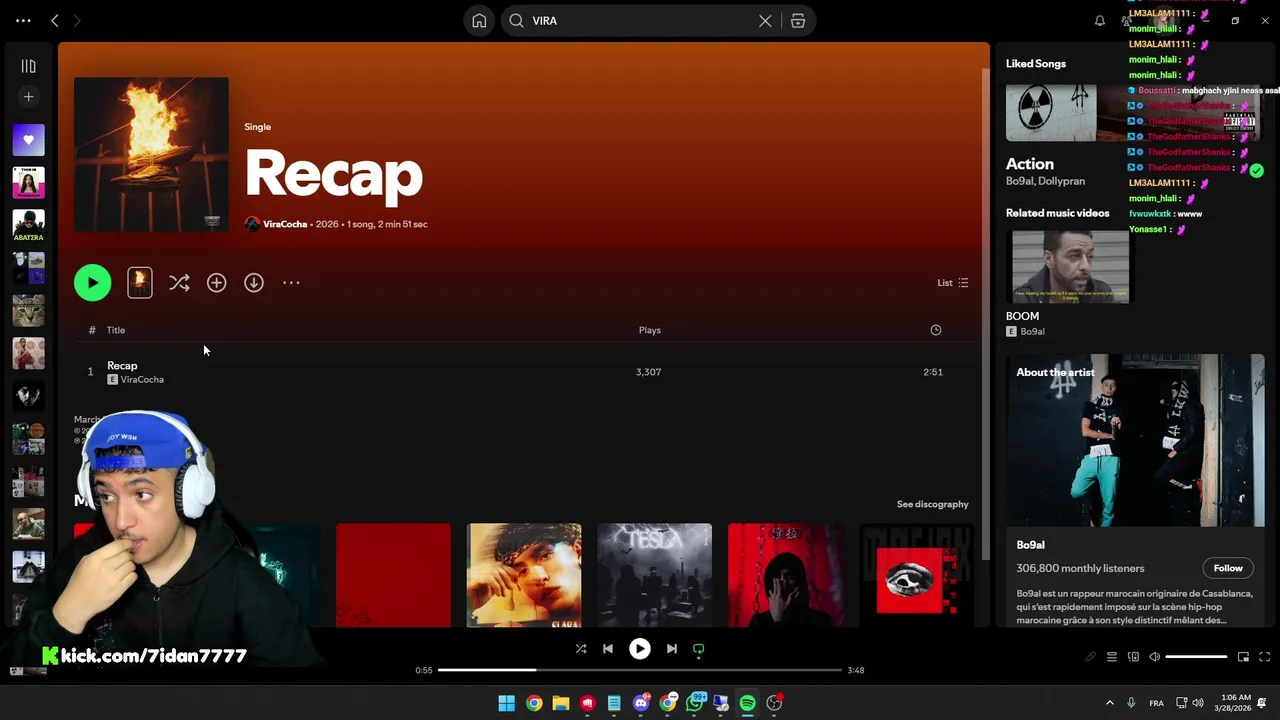
Task: Open the burning cover preview next to play
Action: click(x=140, y=283)
